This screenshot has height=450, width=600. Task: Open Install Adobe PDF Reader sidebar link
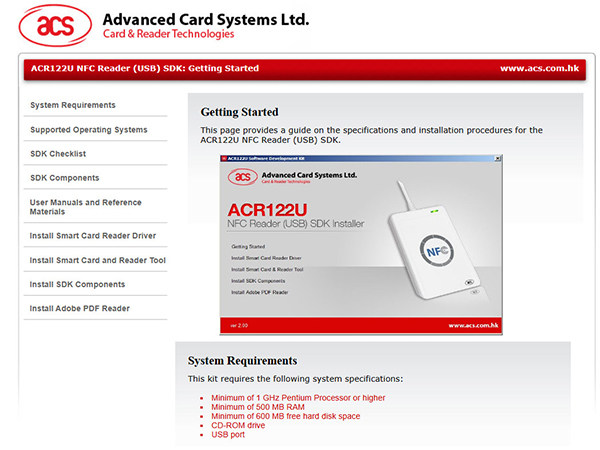point(80,308)
